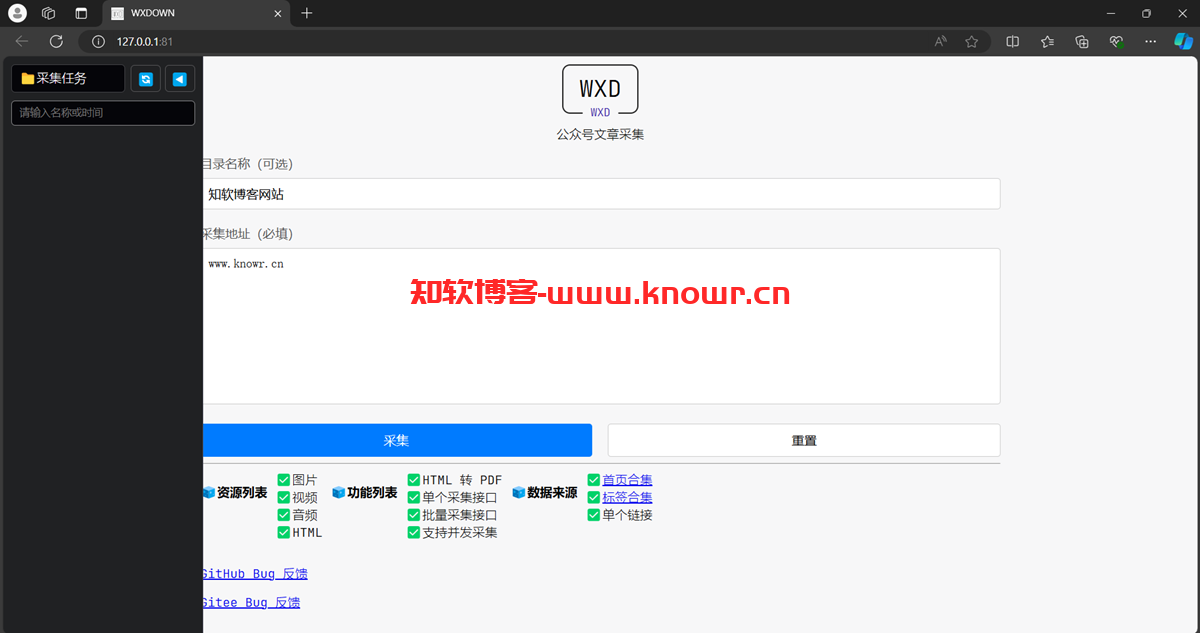Toggle the 支持并发采集 checkbox
The image size is (1200, 633).
(414, 532)
